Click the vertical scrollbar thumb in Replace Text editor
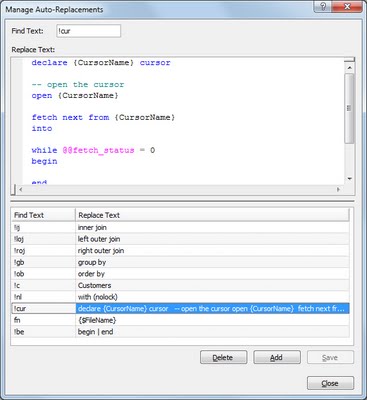Image resolution: width=367 pixels, height=400 pixels. 349,108
